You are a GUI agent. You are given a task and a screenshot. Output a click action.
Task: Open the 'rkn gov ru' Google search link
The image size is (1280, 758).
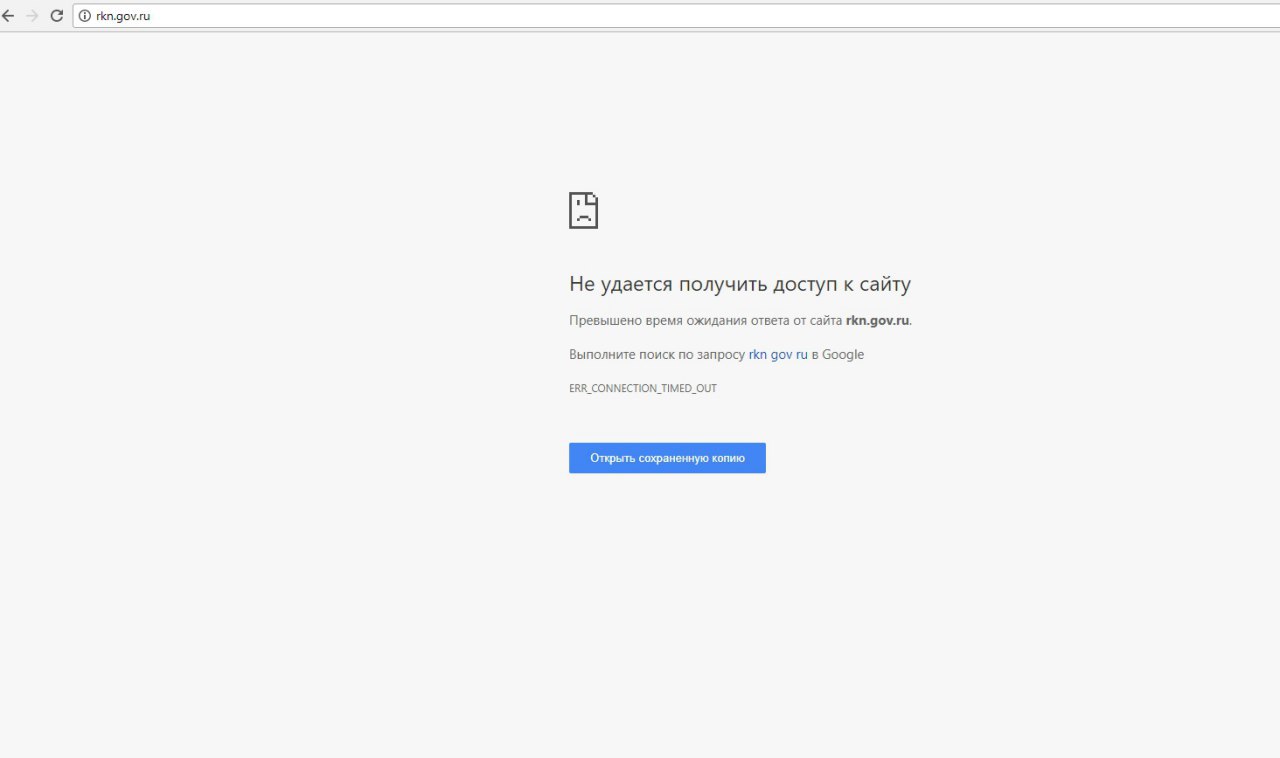[778, 354]
